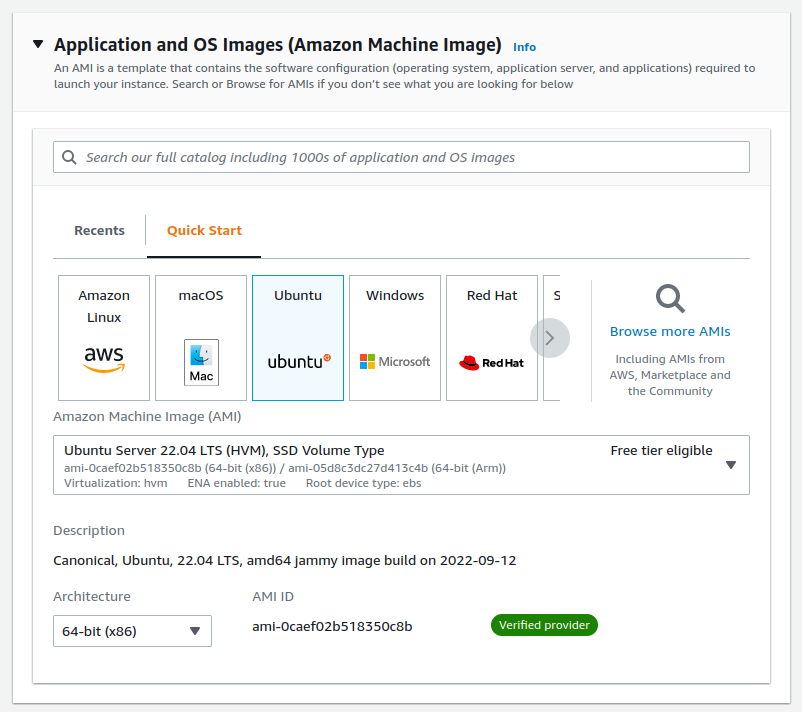Click the AMI catalog search field

click(401, 157)
